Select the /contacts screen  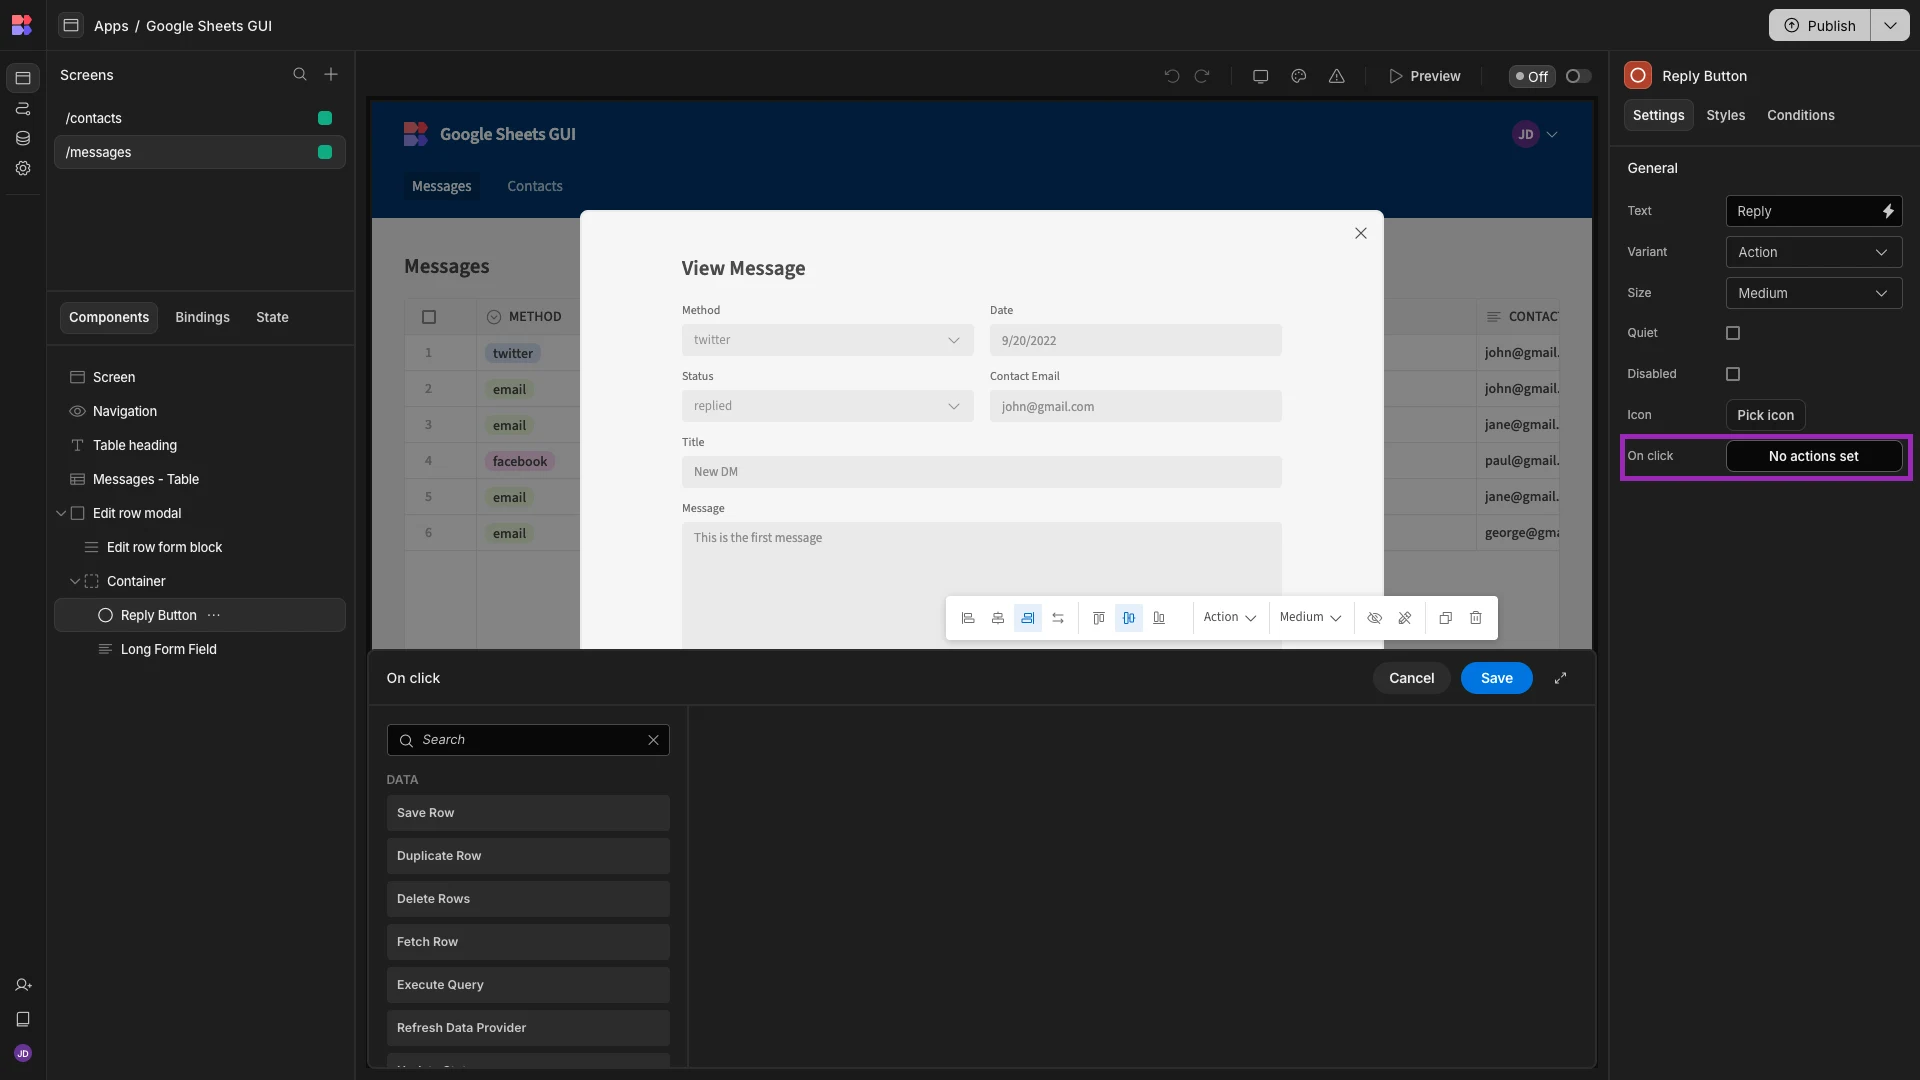pos(200,118)
